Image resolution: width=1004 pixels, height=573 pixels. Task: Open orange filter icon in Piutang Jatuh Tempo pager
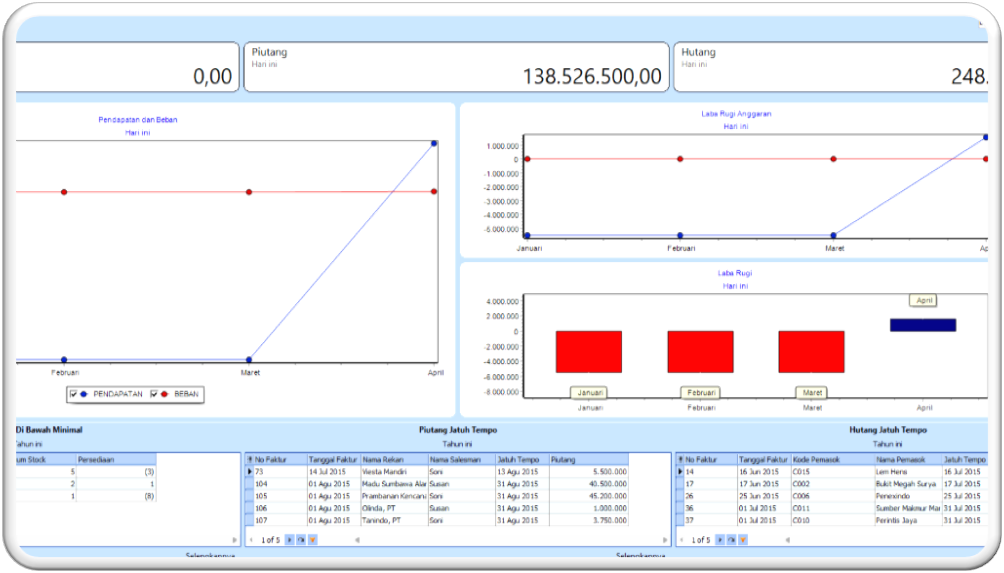[x=312, y=540]
